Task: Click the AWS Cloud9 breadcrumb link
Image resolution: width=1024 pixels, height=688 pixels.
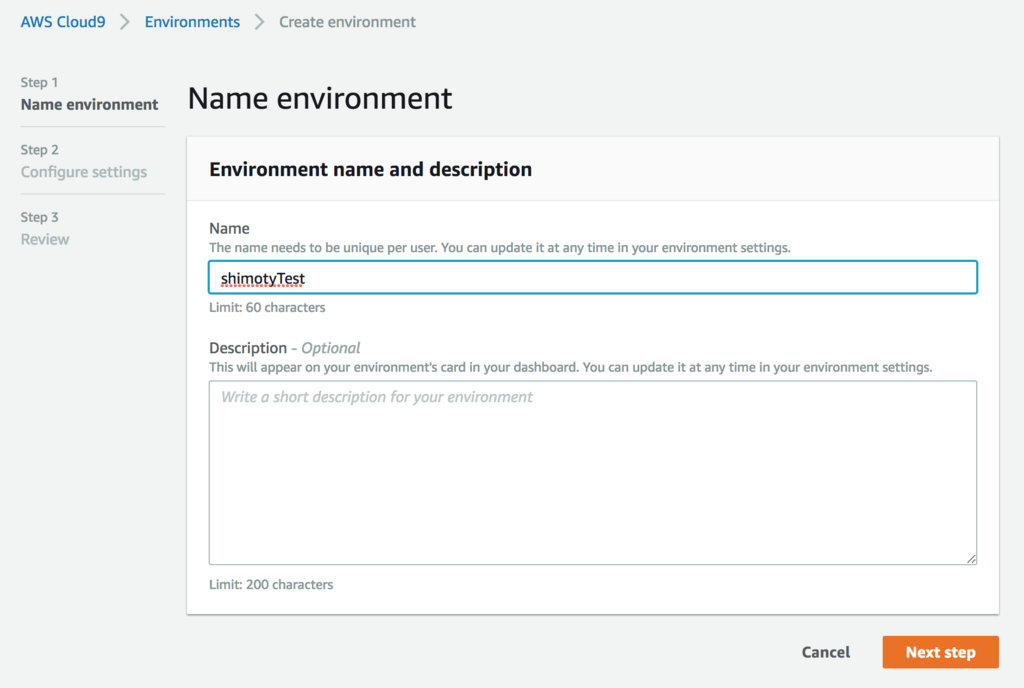Action: point(63,21)
